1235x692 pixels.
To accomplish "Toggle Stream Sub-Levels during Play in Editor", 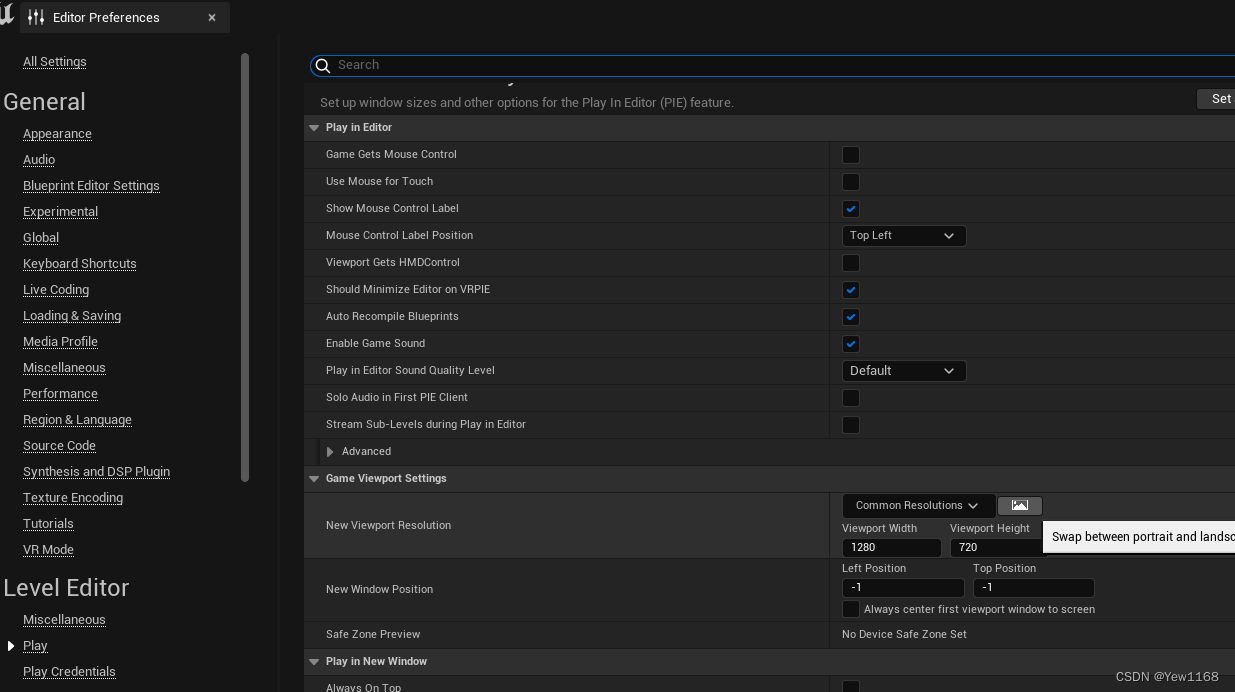I will pyautogui.click(x=851, y=425).
